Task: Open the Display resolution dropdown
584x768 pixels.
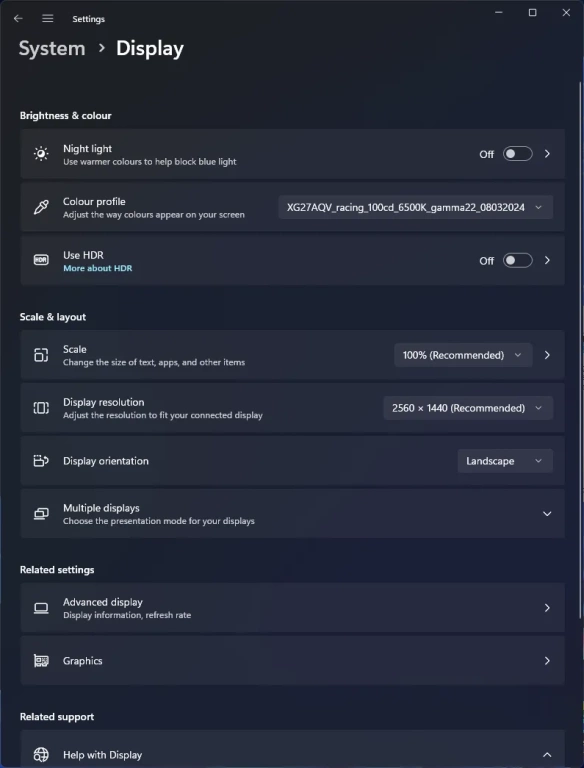Action: (468, 408)
